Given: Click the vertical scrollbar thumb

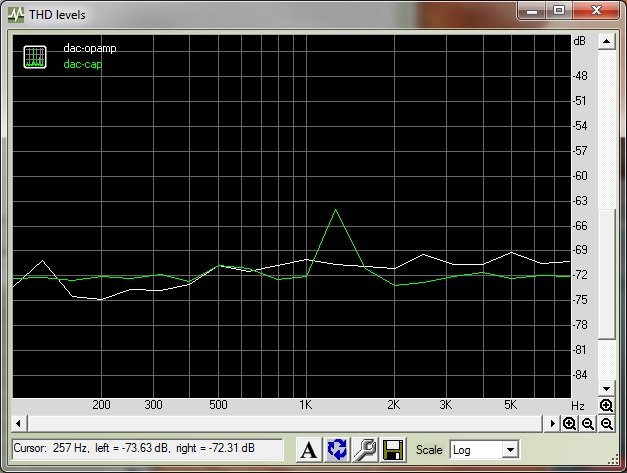Looking at the screenshot, I should (x=607, y=274).
